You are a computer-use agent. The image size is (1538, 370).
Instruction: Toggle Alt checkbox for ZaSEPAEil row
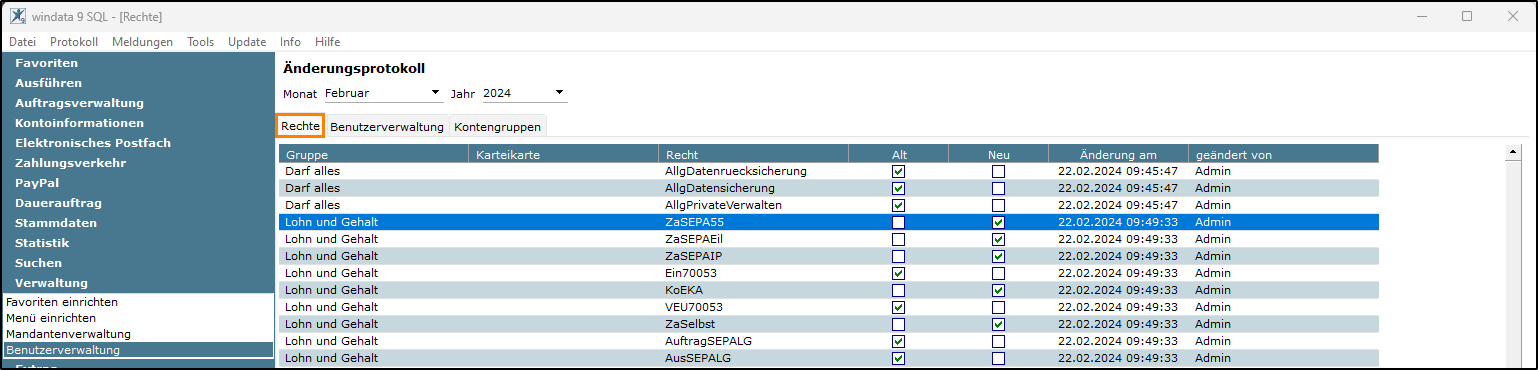(898, 239)
